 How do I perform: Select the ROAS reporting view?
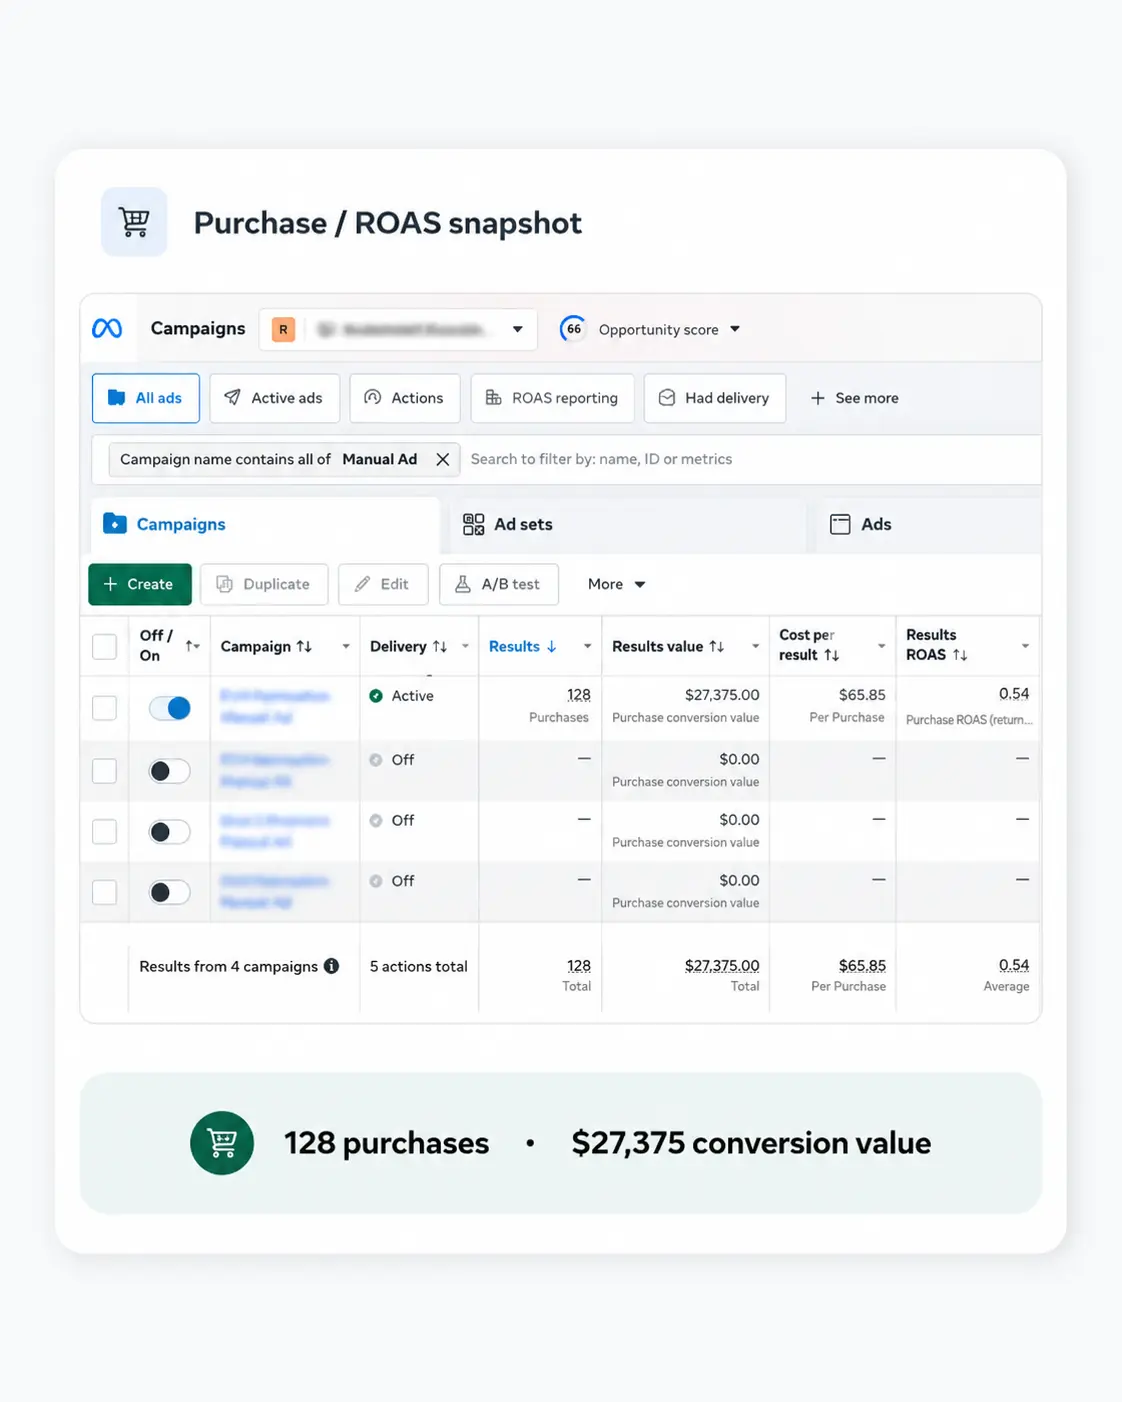[552, 398]
